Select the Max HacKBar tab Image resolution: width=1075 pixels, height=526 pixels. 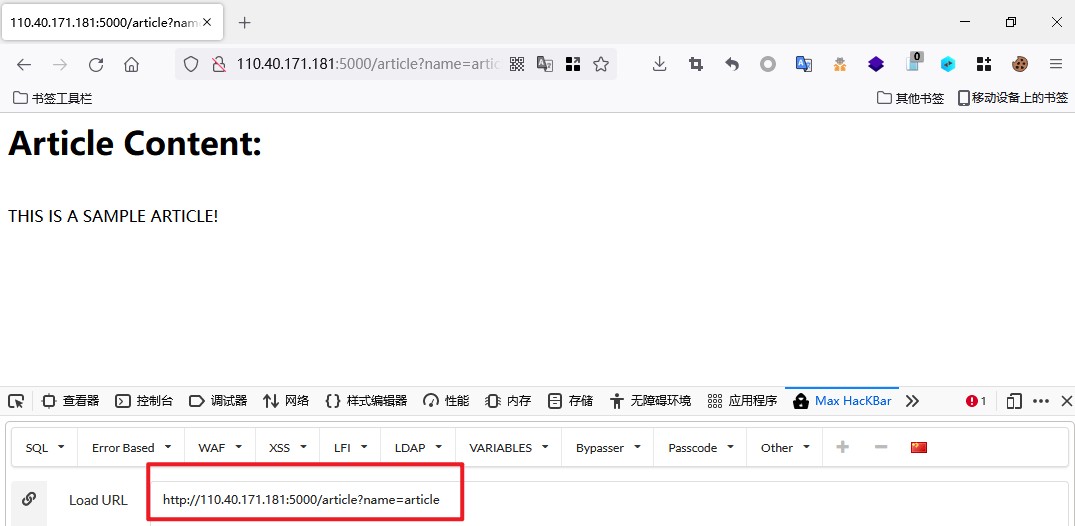pos(842,401)
